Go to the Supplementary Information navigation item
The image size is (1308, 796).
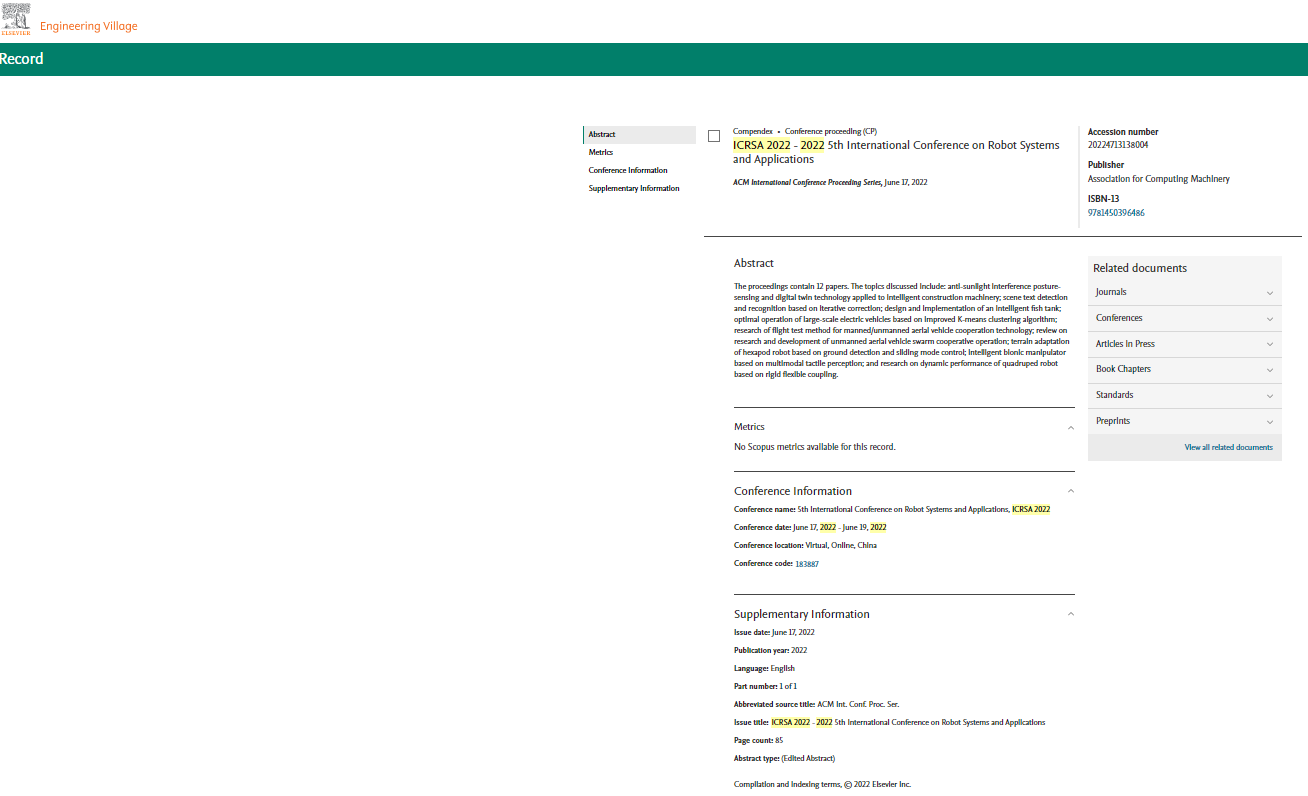634,188
